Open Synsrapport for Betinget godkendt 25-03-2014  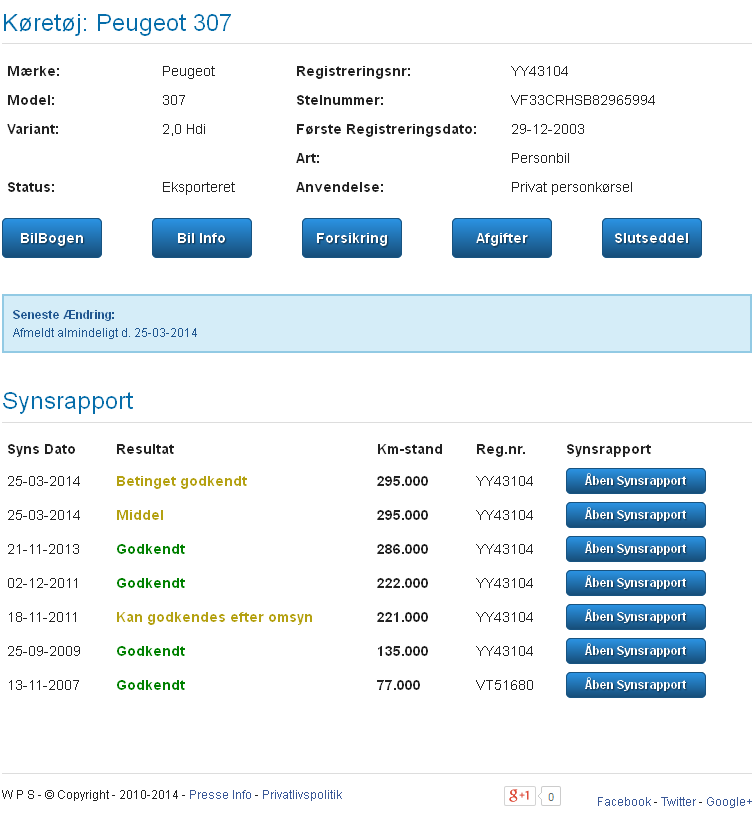tap(635, 481)
